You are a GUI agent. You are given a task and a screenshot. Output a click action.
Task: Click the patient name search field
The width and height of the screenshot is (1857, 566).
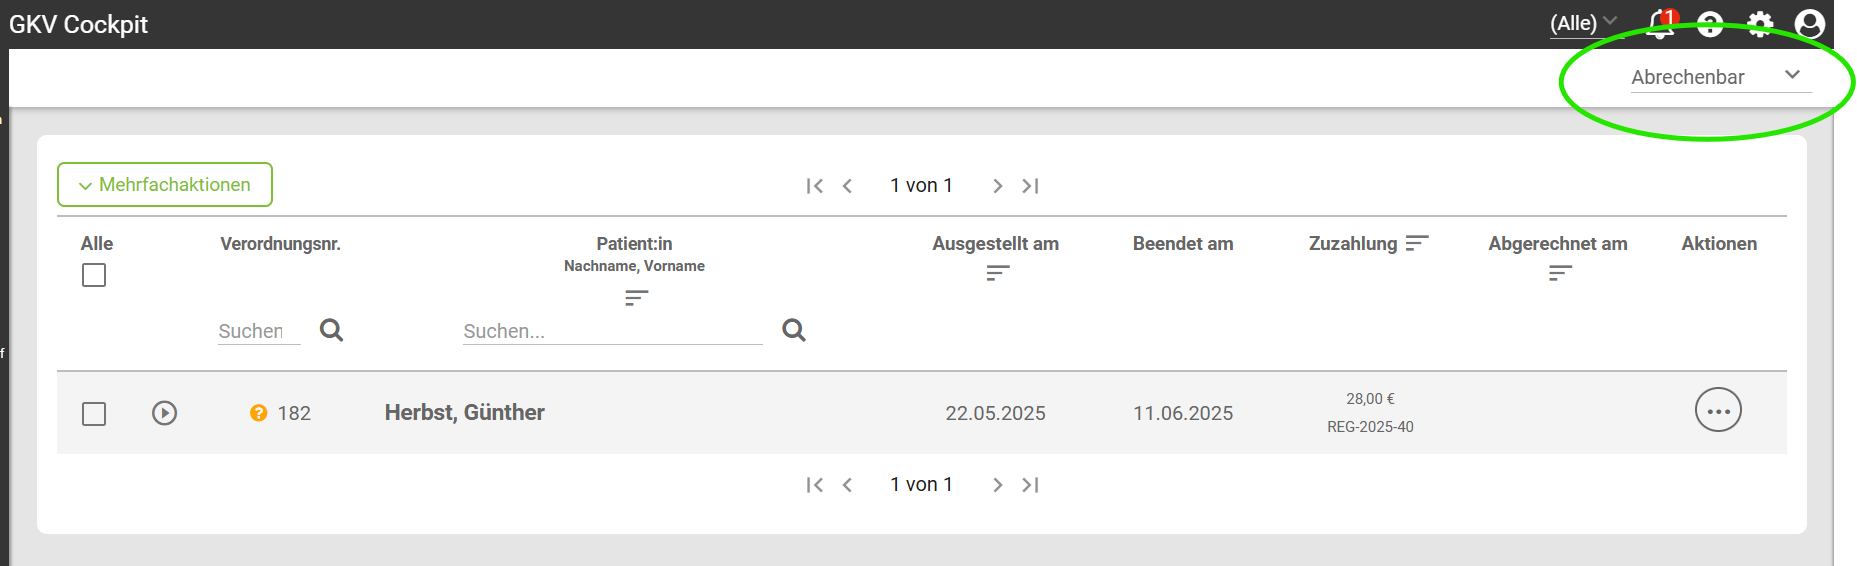612,331
